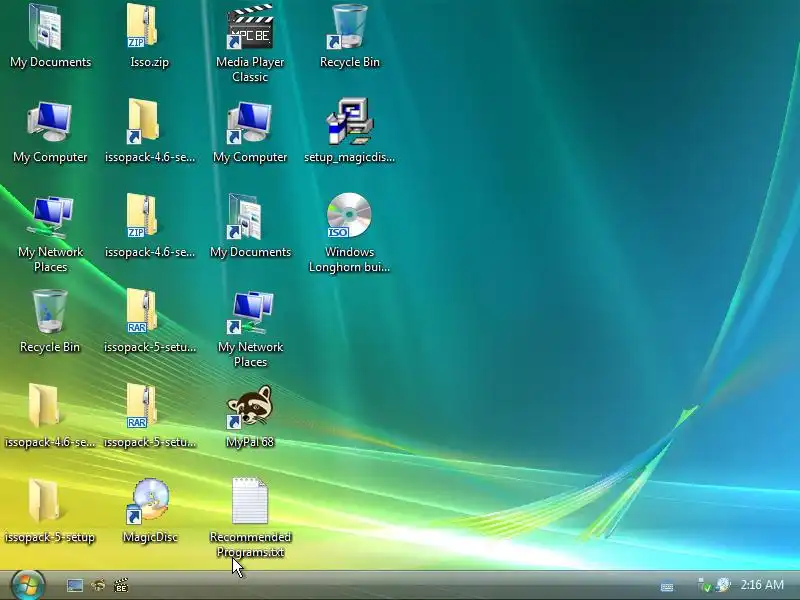Select the Windows Longhorn ISO disc icon
This screenshot has width=800, height=600.
349,215
